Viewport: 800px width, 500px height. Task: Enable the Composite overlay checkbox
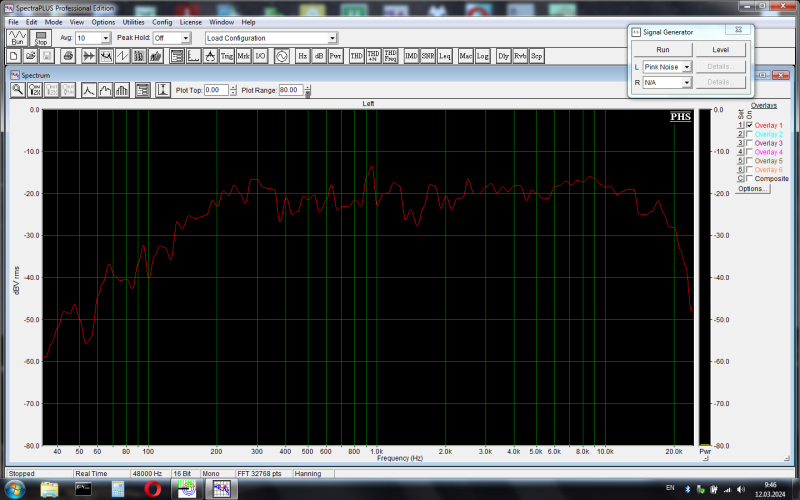749,179
